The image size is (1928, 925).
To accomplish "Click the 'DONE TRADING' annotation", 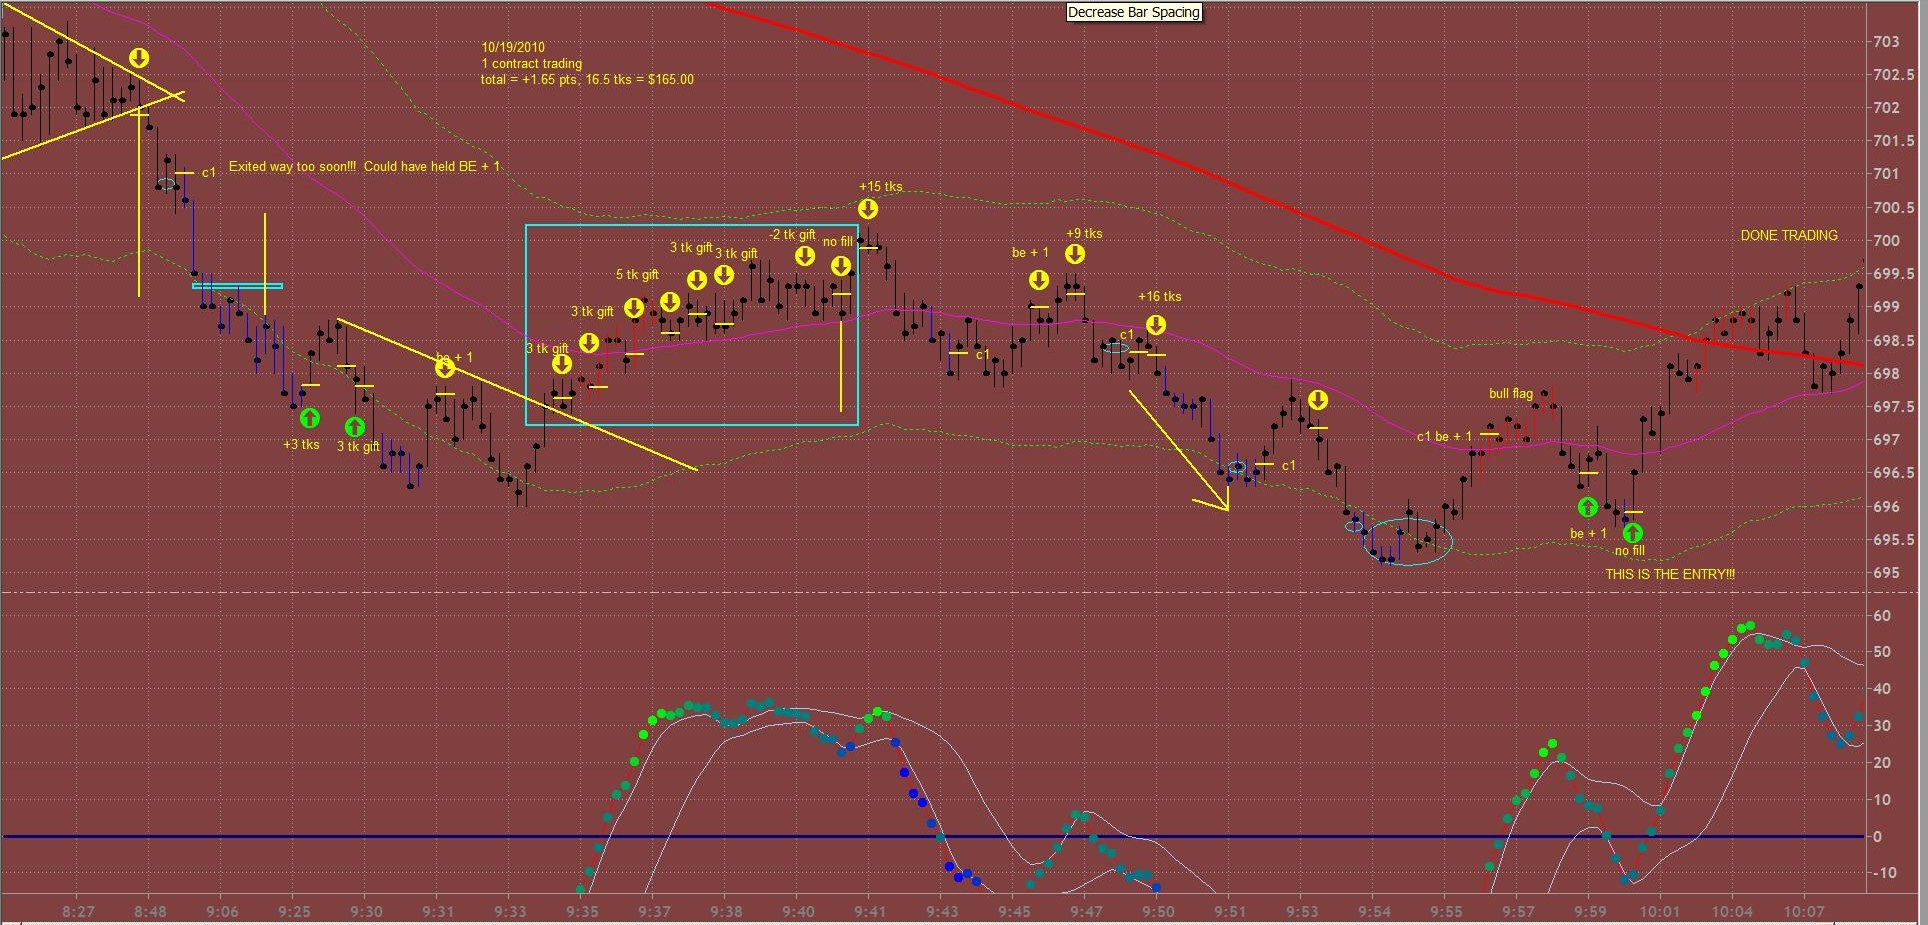I will point(1789,235).
